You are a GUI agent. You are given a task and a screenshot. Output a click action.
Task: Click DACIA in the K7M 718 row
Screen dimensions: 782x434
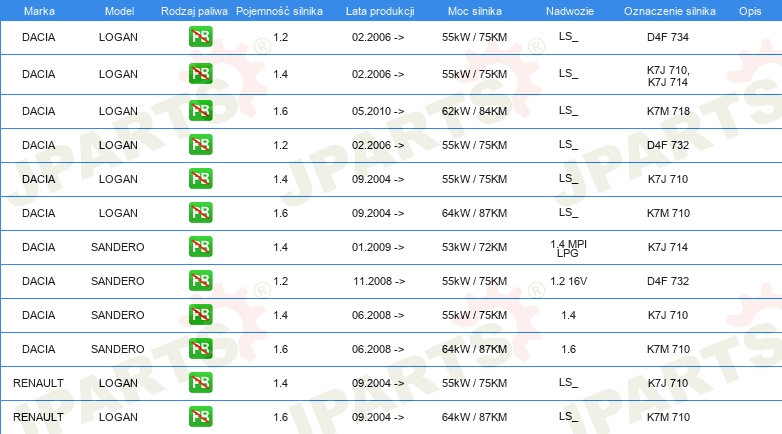[x=38, y=111]
